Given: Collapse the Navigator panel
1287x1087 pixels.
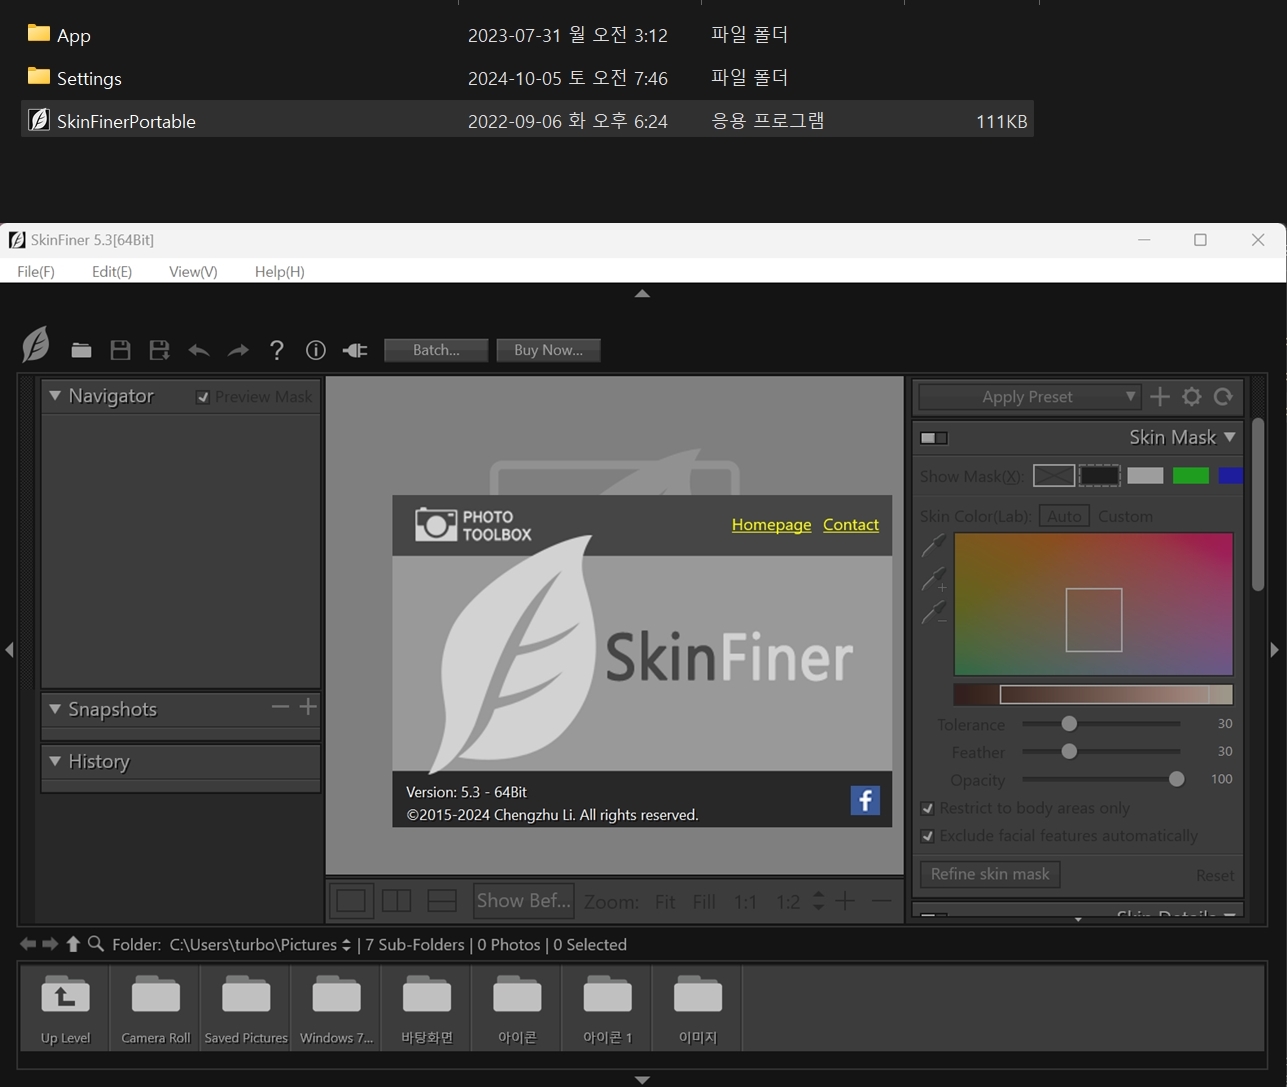Looking at the screenshot, I should (55, 396).
